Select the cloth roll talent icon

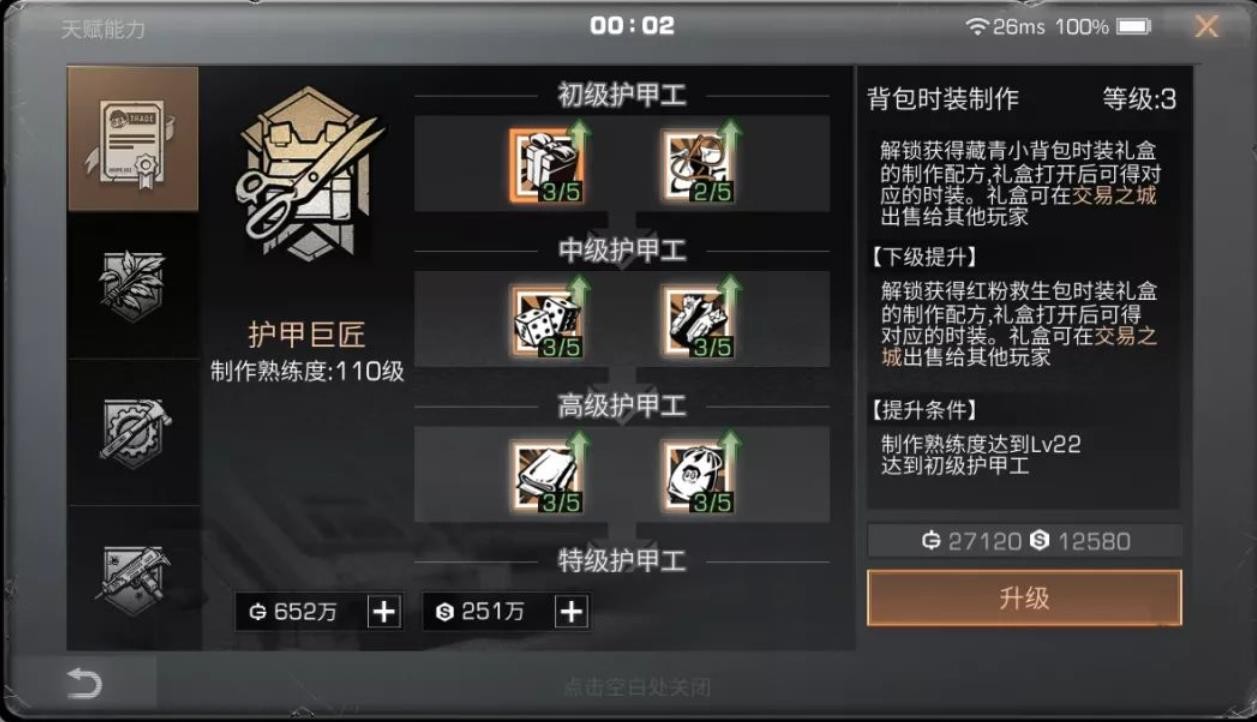click(x=546, y=475)
